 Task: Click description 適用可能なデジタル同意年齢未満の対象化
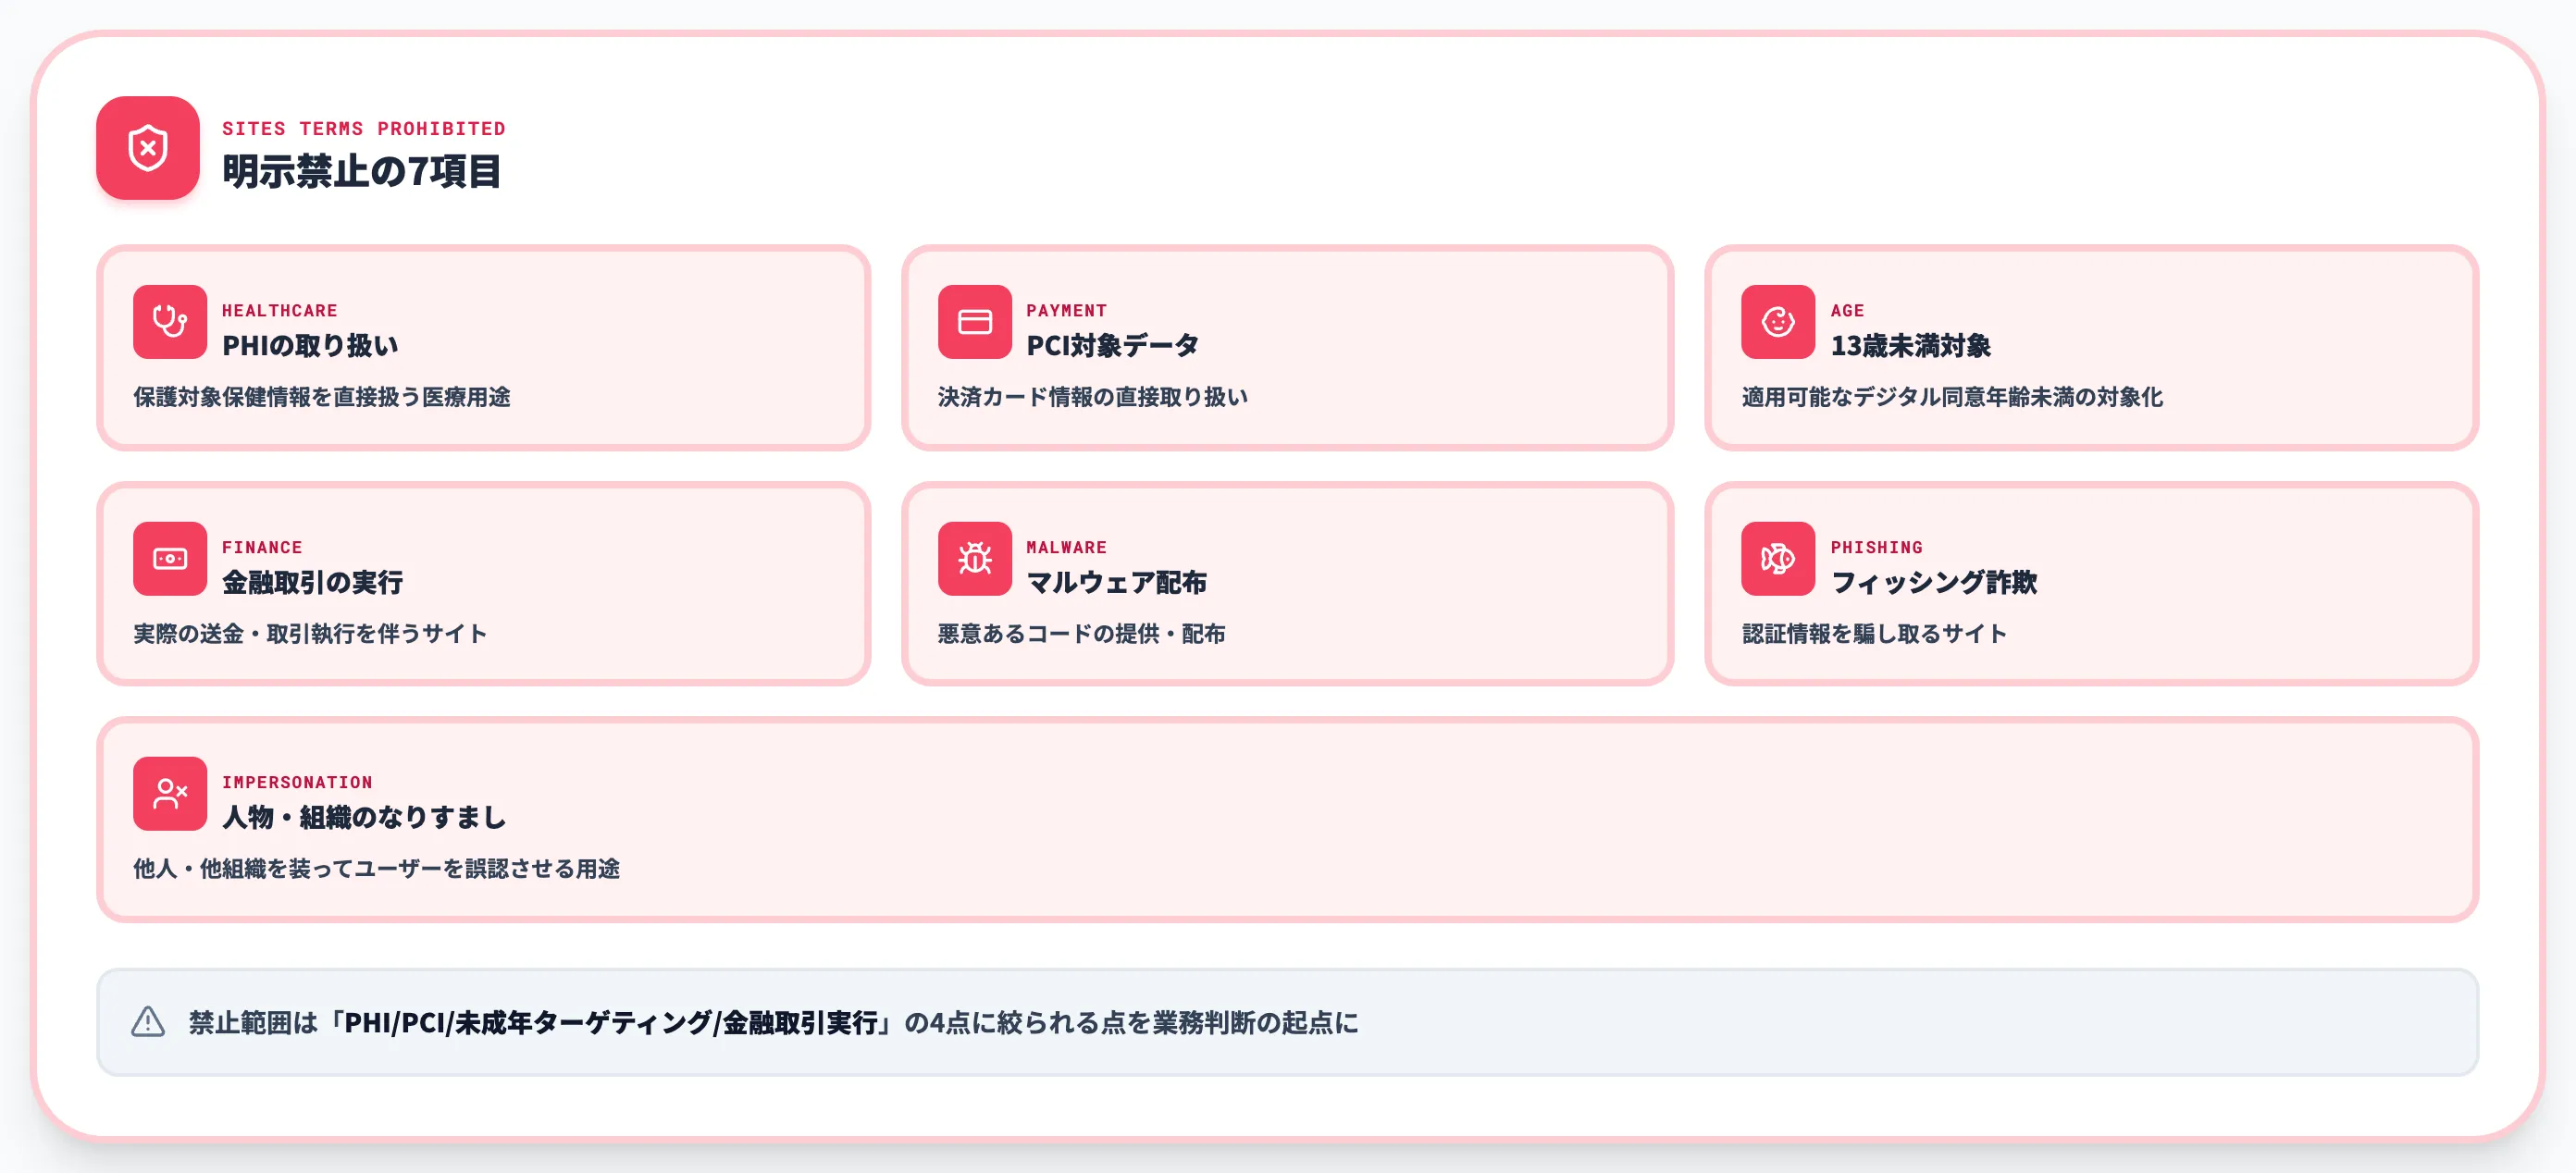[1952, 397]
